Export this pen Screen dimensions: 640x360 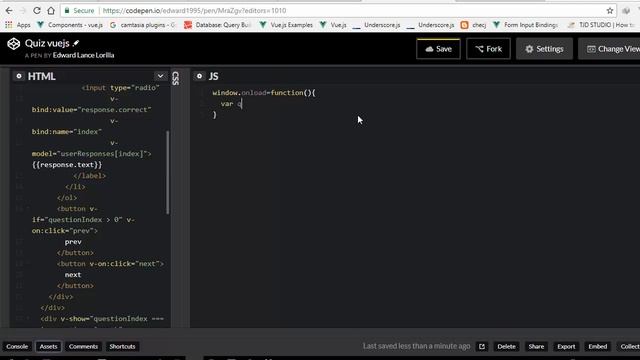(566, 347)
